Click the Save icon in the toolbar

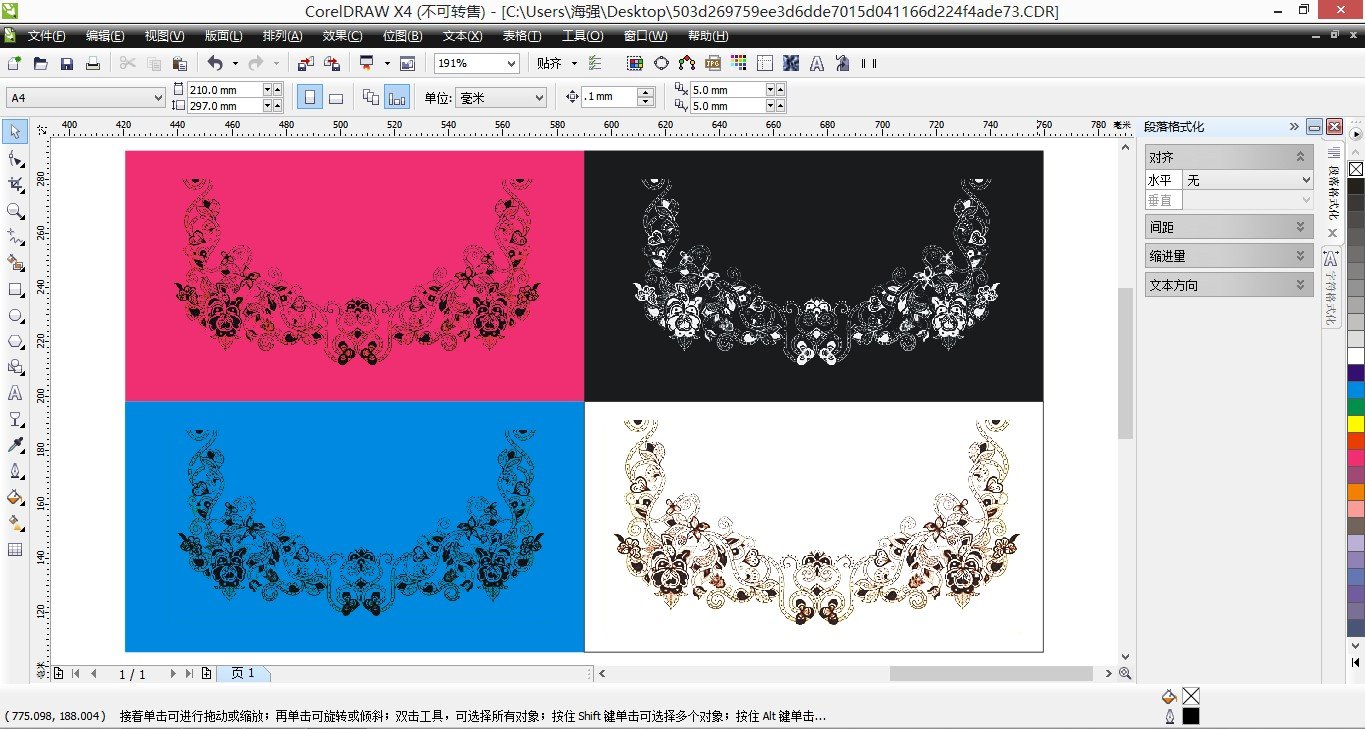click(67, 64)
